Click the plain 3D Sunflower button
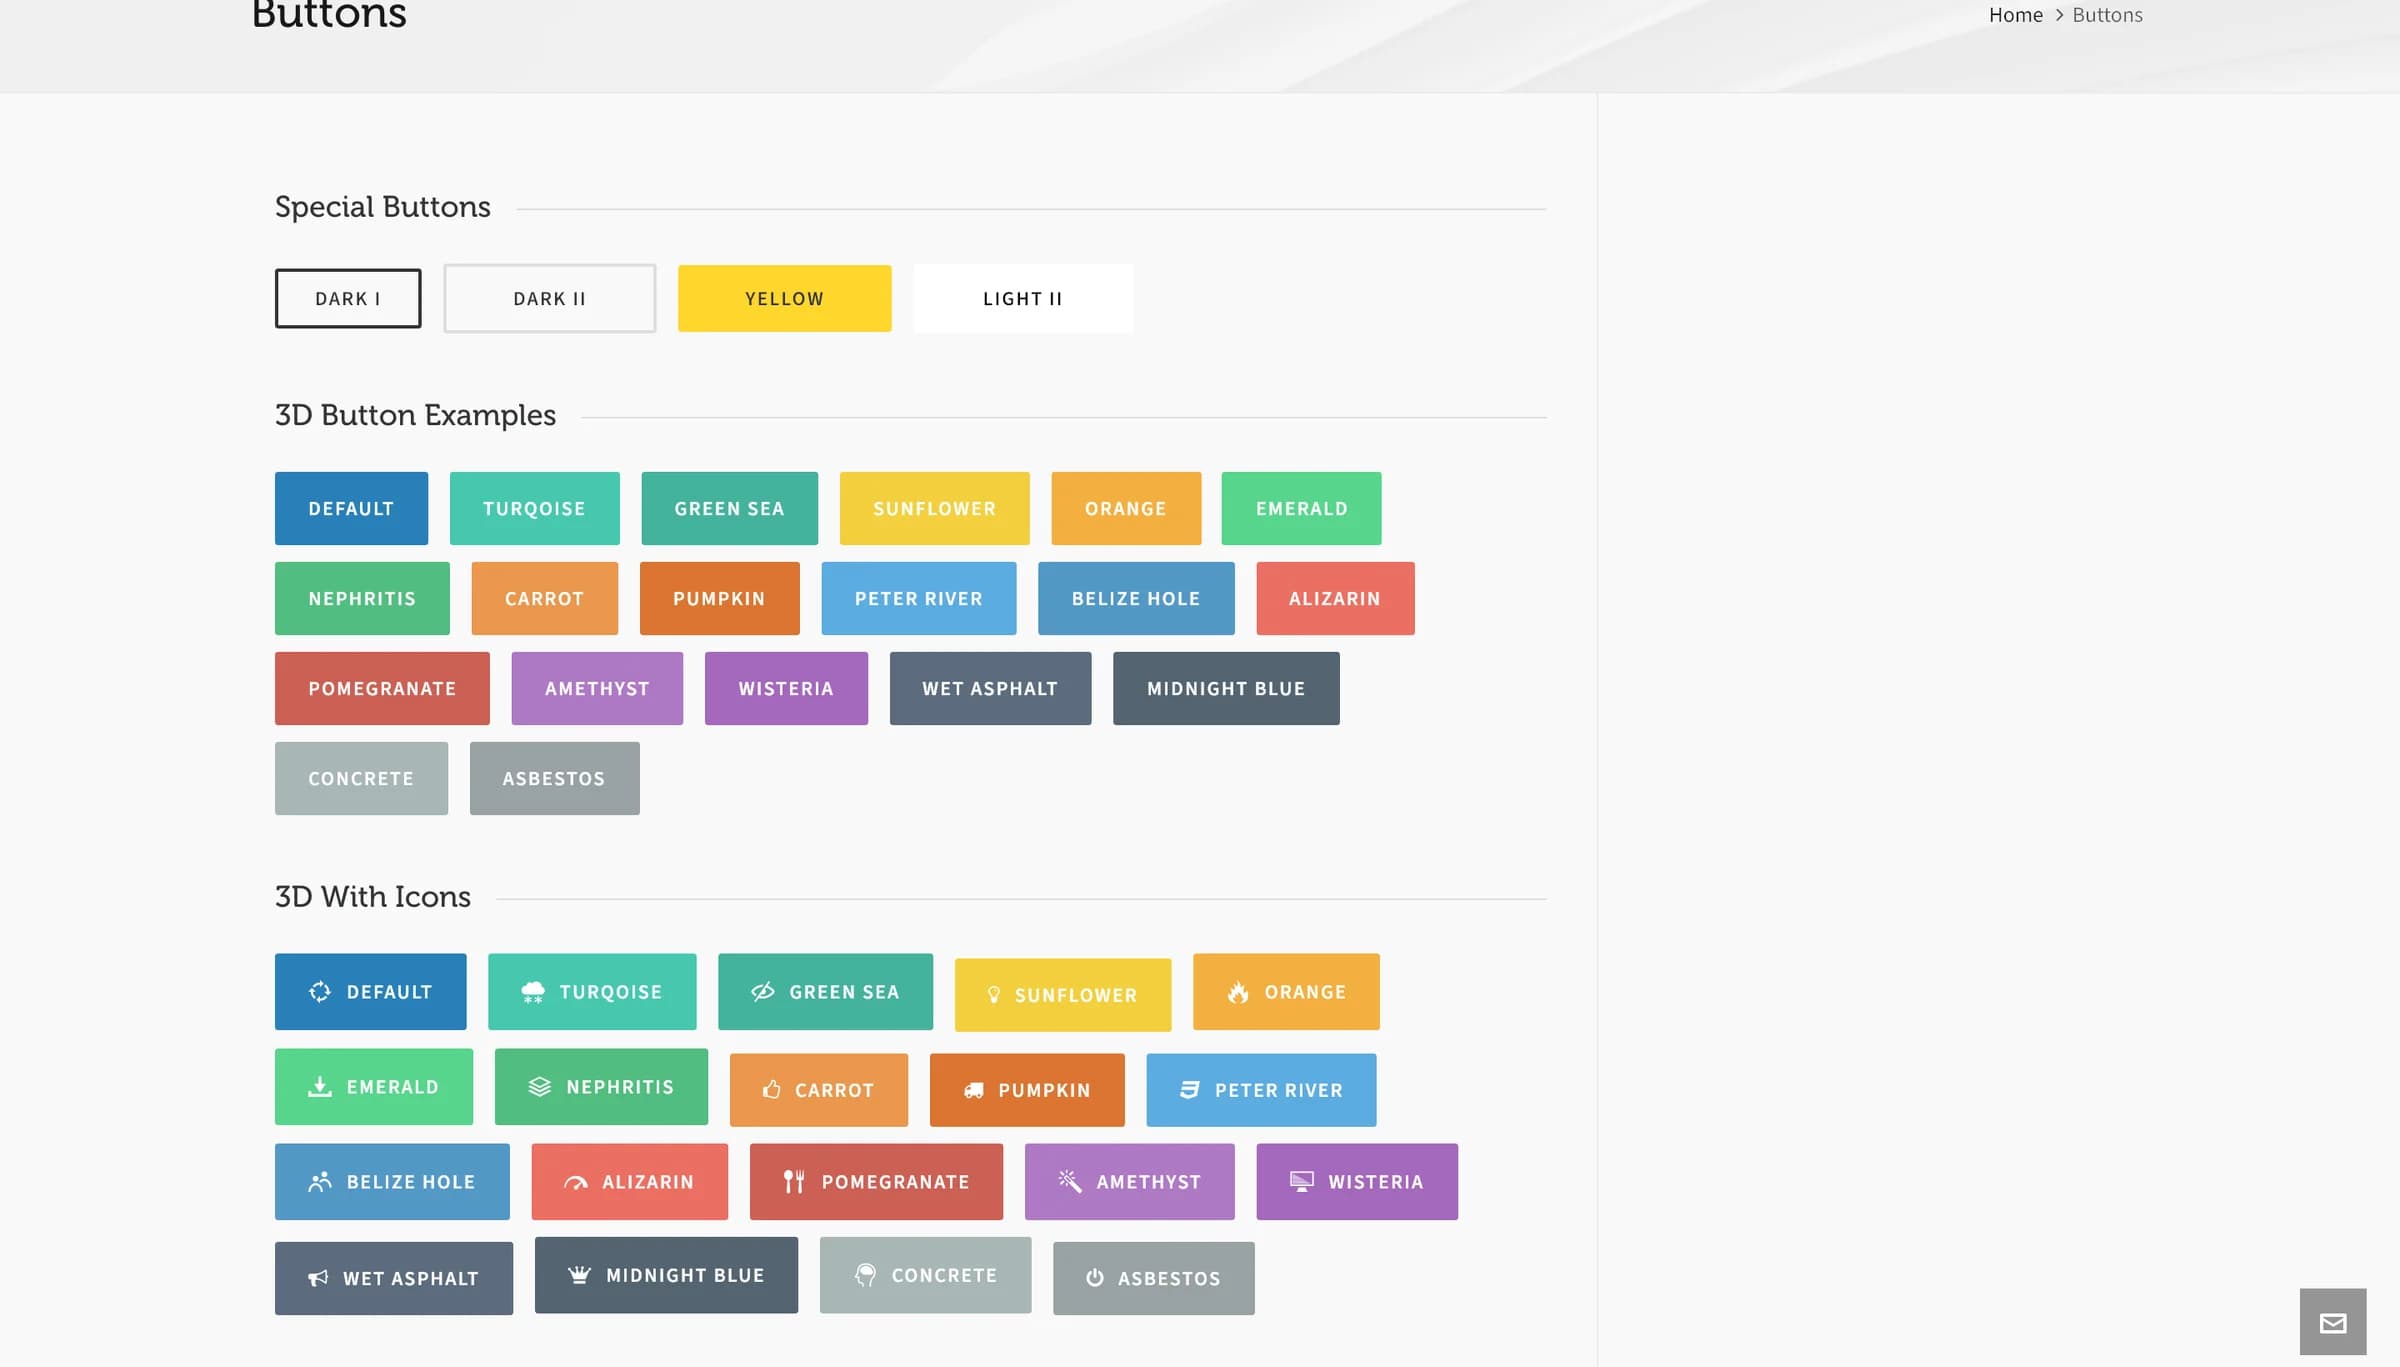Image resolution: width=2400 pixels, height=1367 pixels. click(x=934, y=508)
